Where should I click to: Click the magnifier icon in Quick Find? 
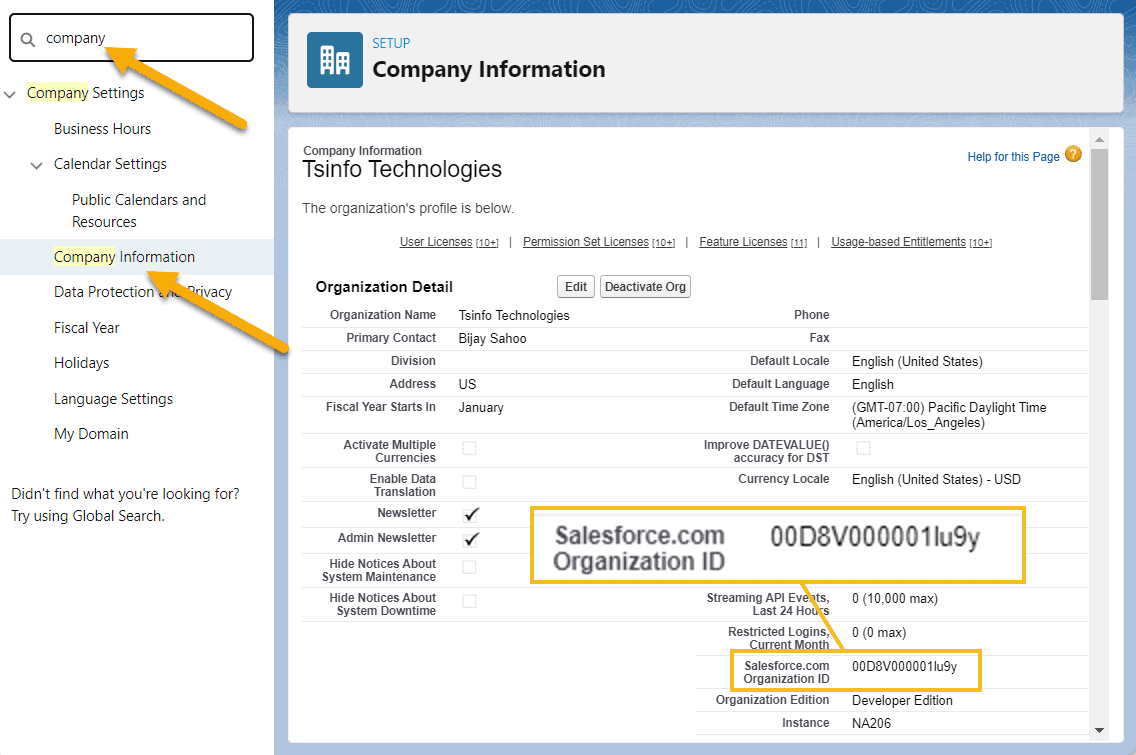[x=28, y=37]
